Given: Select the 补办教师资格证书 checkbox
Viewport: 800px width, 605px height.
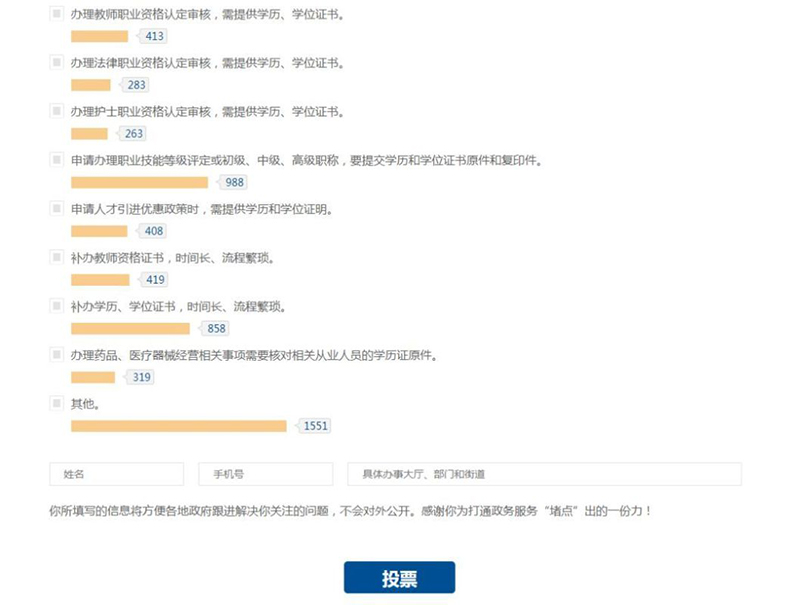Looking at the screenshot, I should (x=57, y=257).
